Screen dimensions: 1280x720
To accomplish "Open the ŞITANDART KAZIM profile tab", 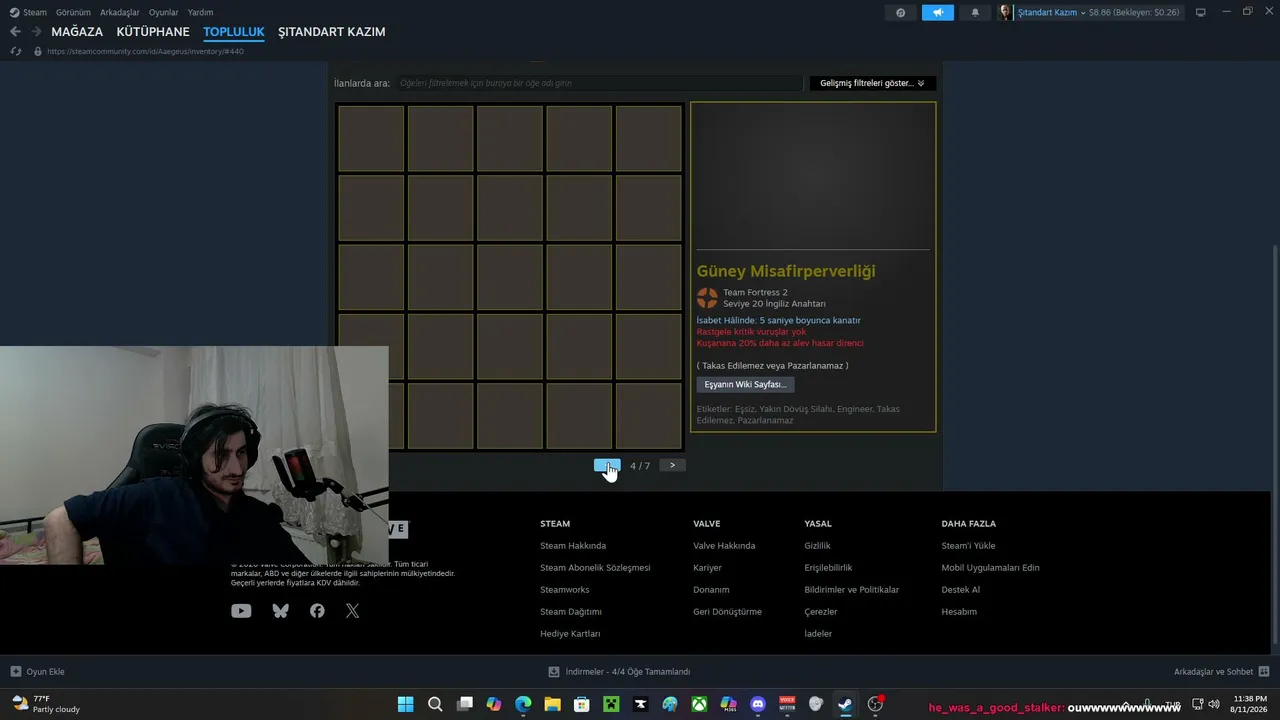I will click(x=332, y=32).
